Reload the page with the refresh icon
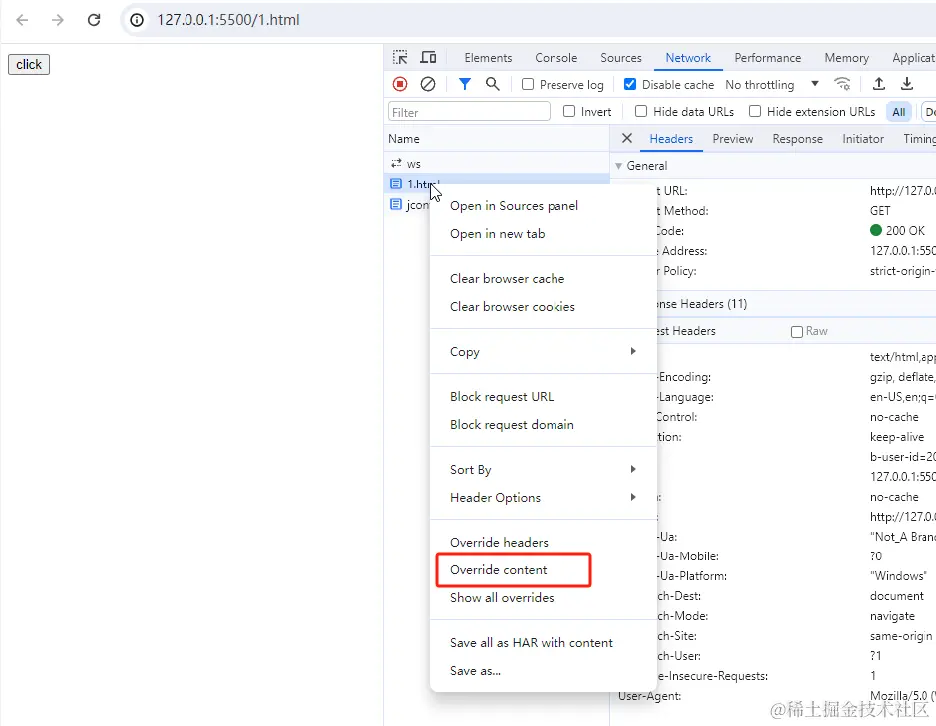The height and width of the screenshot is (726, 936). [x=94, y=20]
